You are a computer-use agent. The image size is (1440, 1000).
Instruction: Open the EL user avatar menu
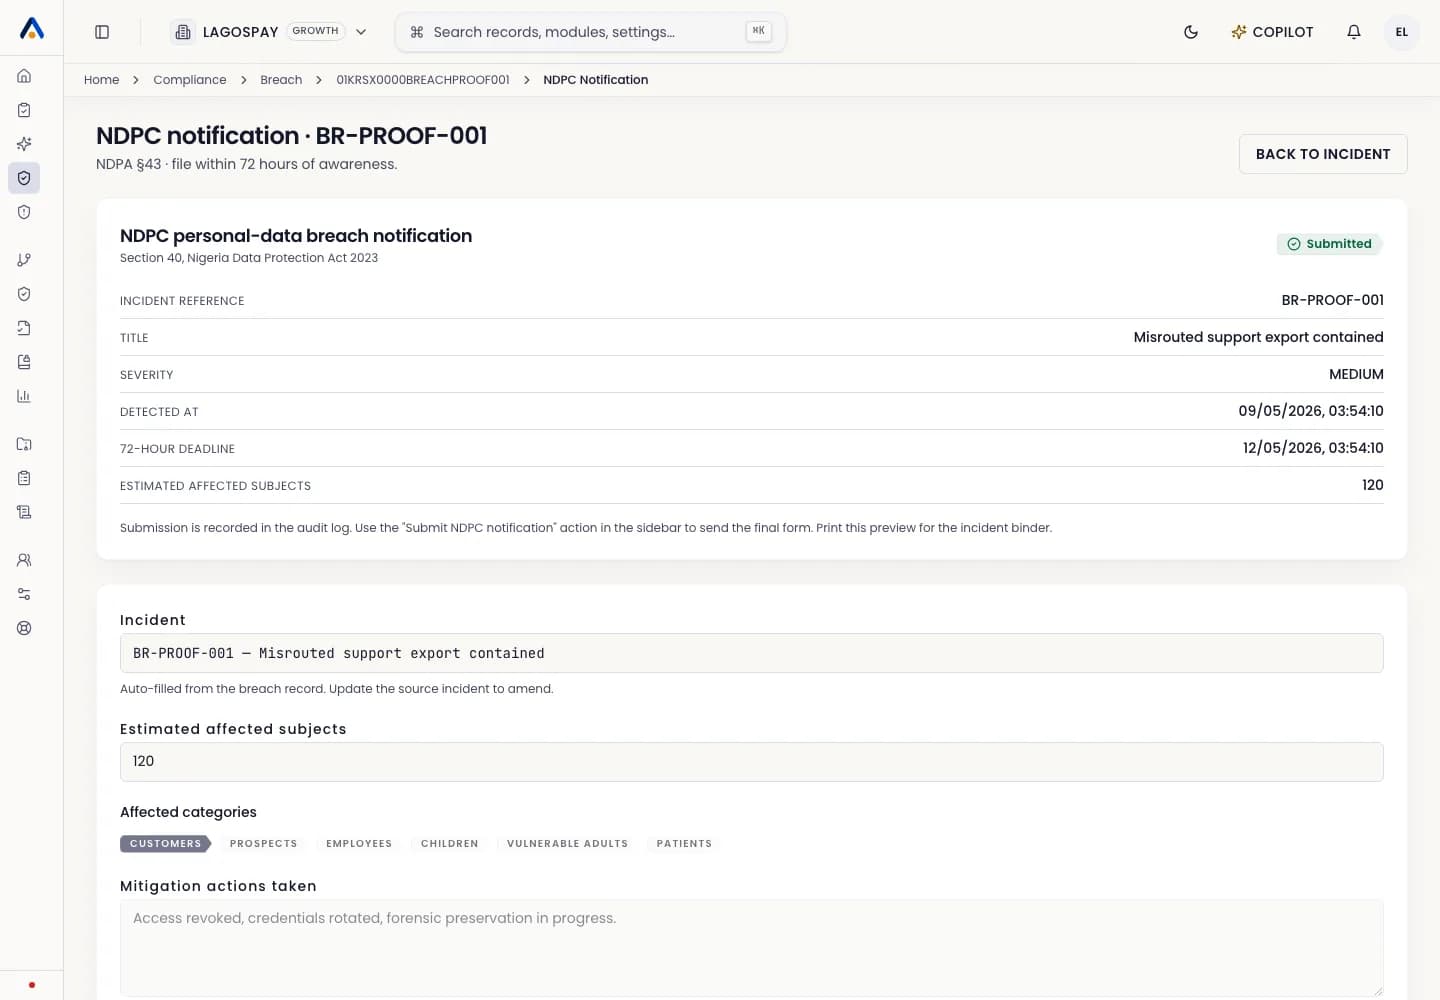pyautogui.click(x=1402, y=32)
